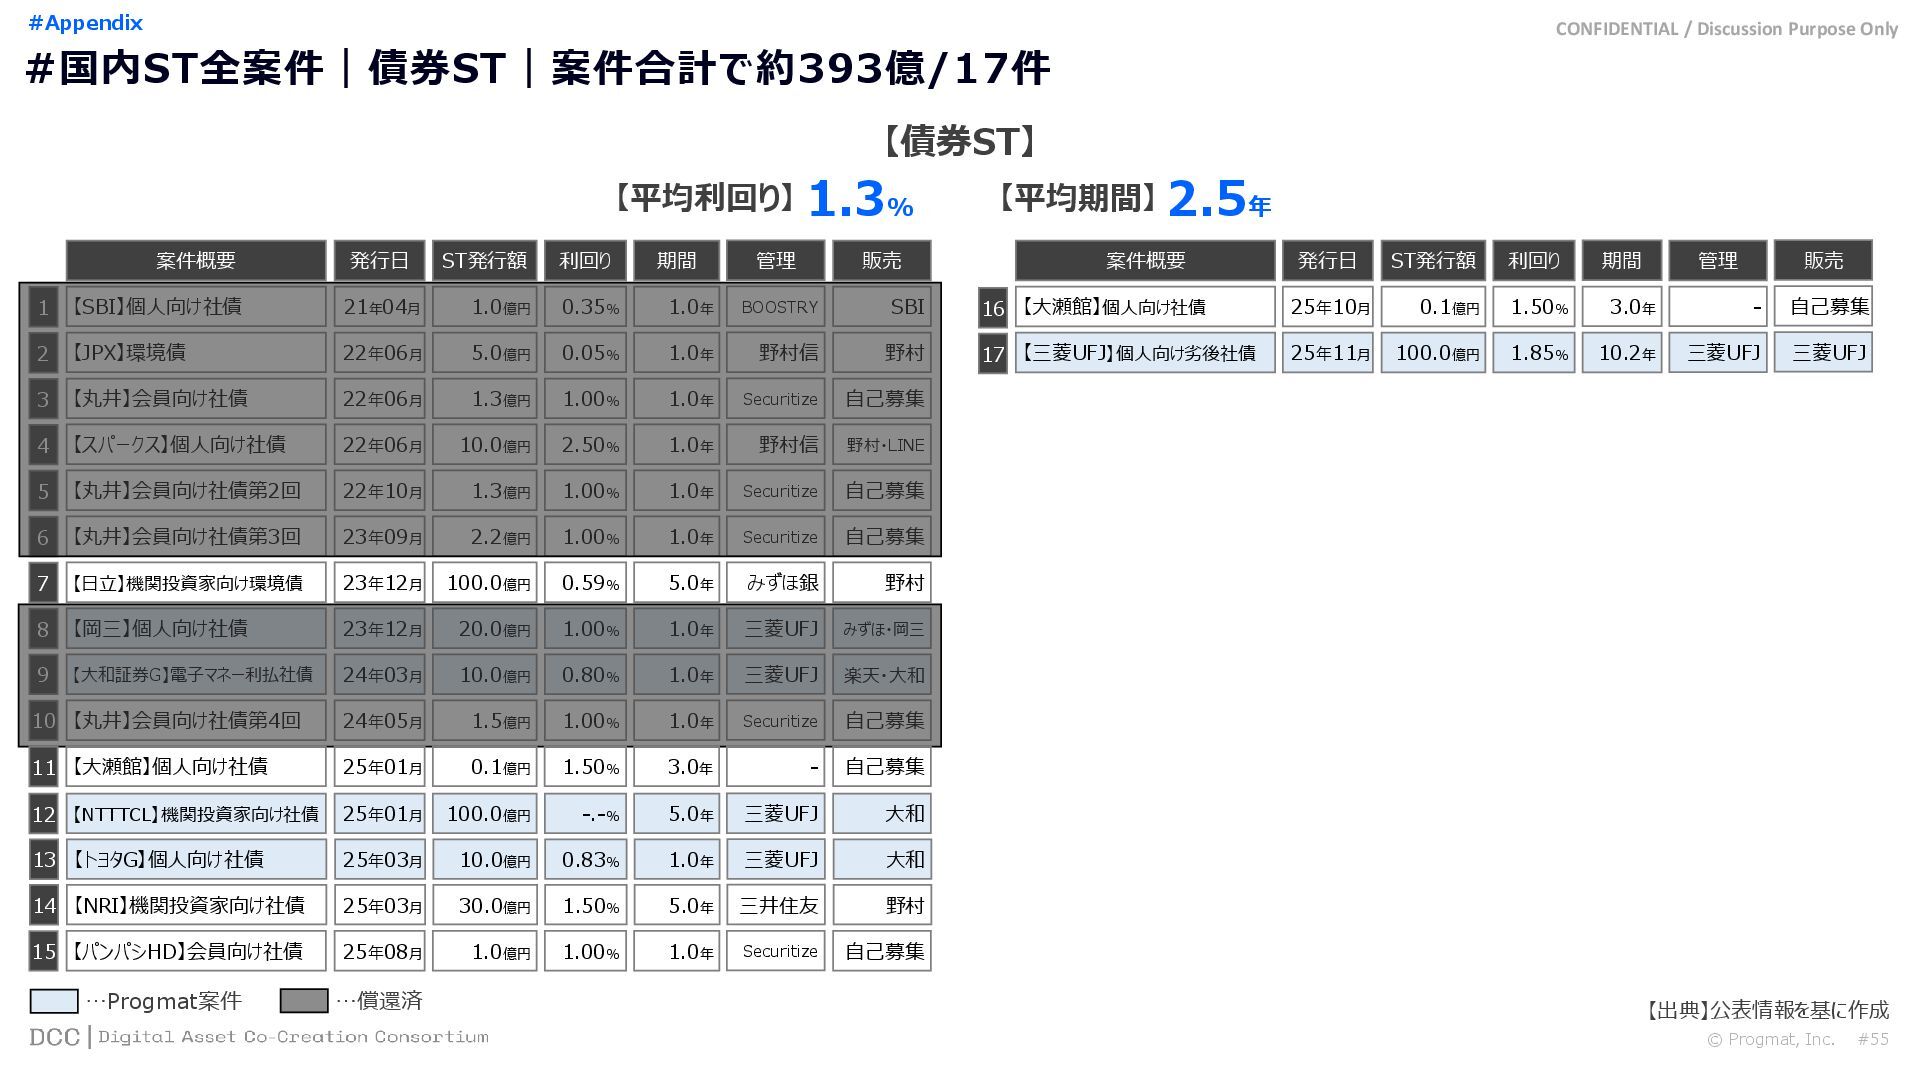Click the 三井住友 management cell
The height and width of the screenshot is (1080, 1920).
click(776, 906)
